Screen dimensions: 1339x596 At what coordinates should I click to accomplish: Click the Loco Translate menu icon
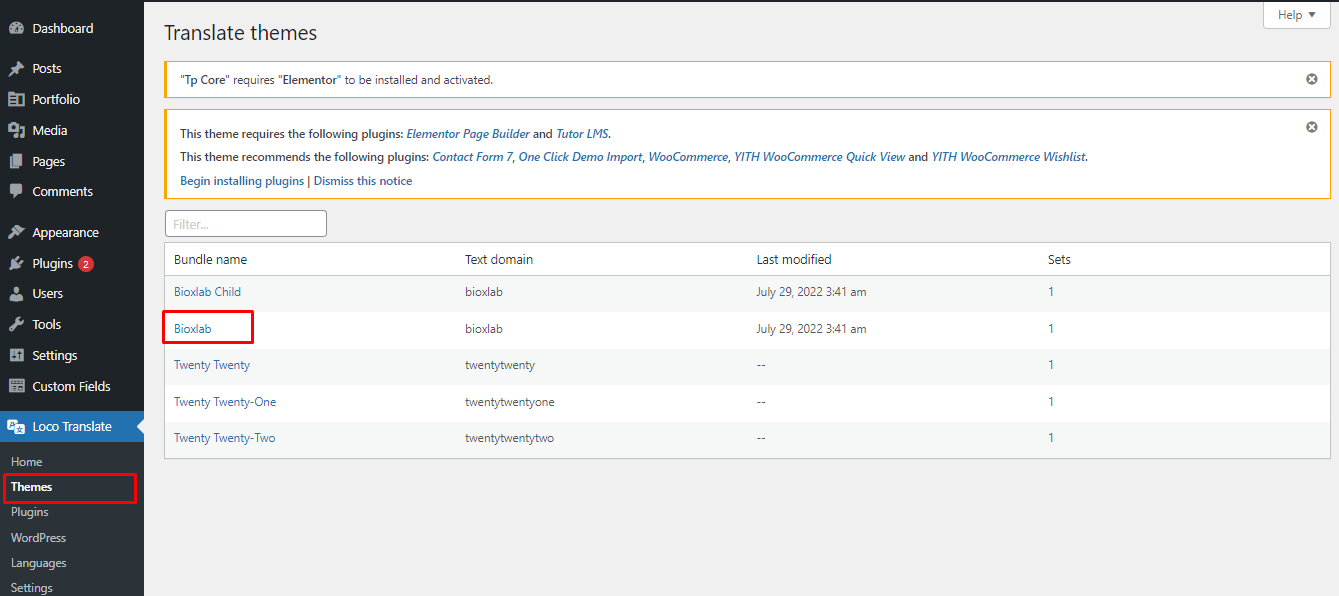tap(16, 426)
